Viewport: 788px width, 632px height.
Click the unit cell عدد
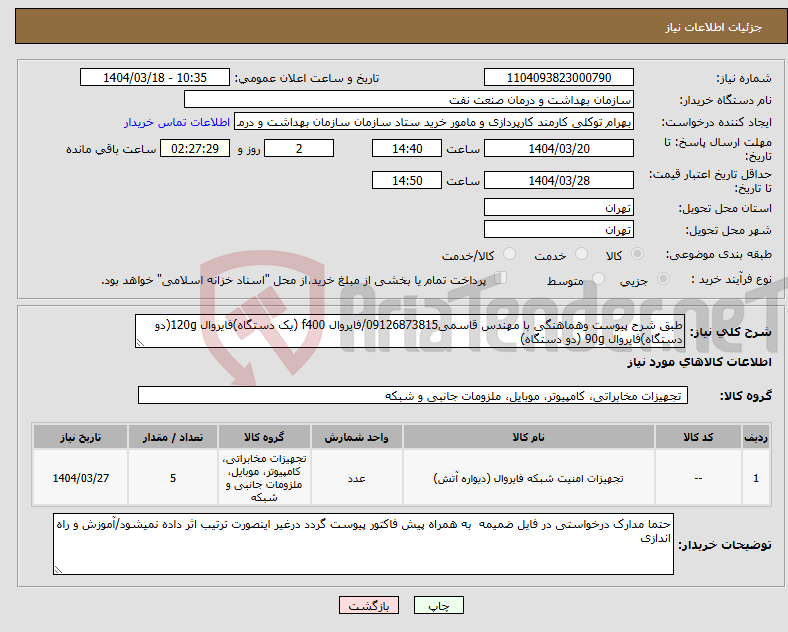coord(356,478)
